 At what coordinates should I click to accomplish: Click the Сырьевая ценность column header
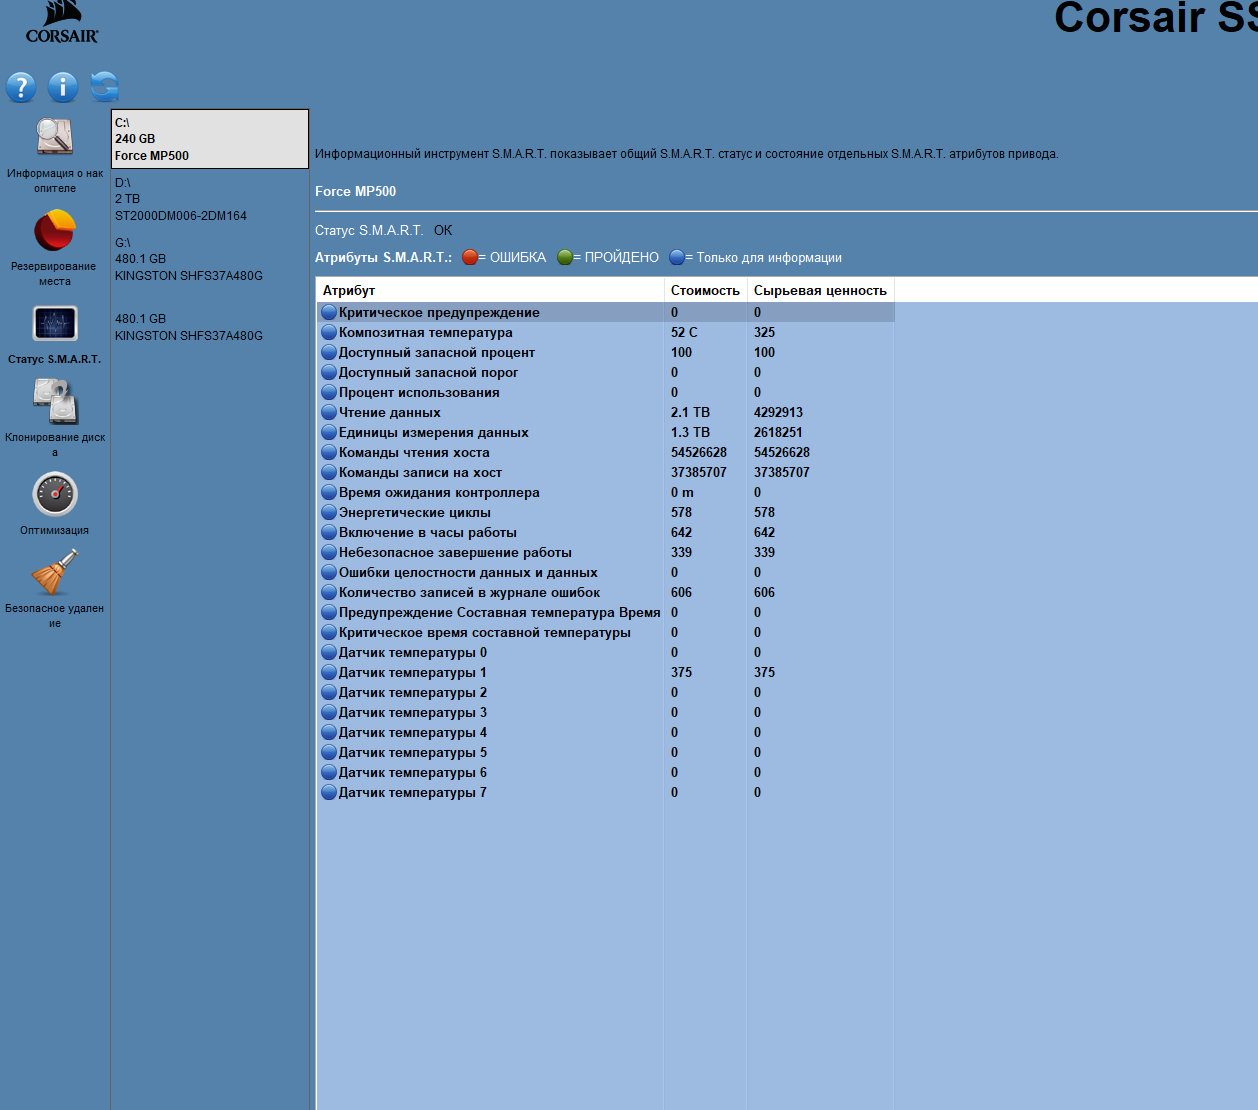(820, 290)
